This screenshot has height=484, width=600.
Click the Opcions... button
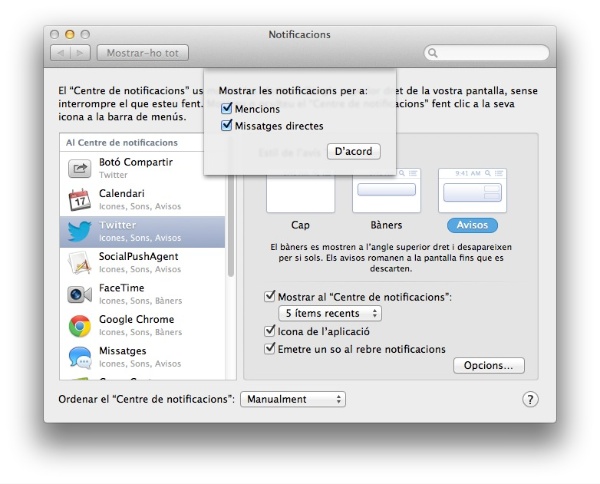pos(489,365)
